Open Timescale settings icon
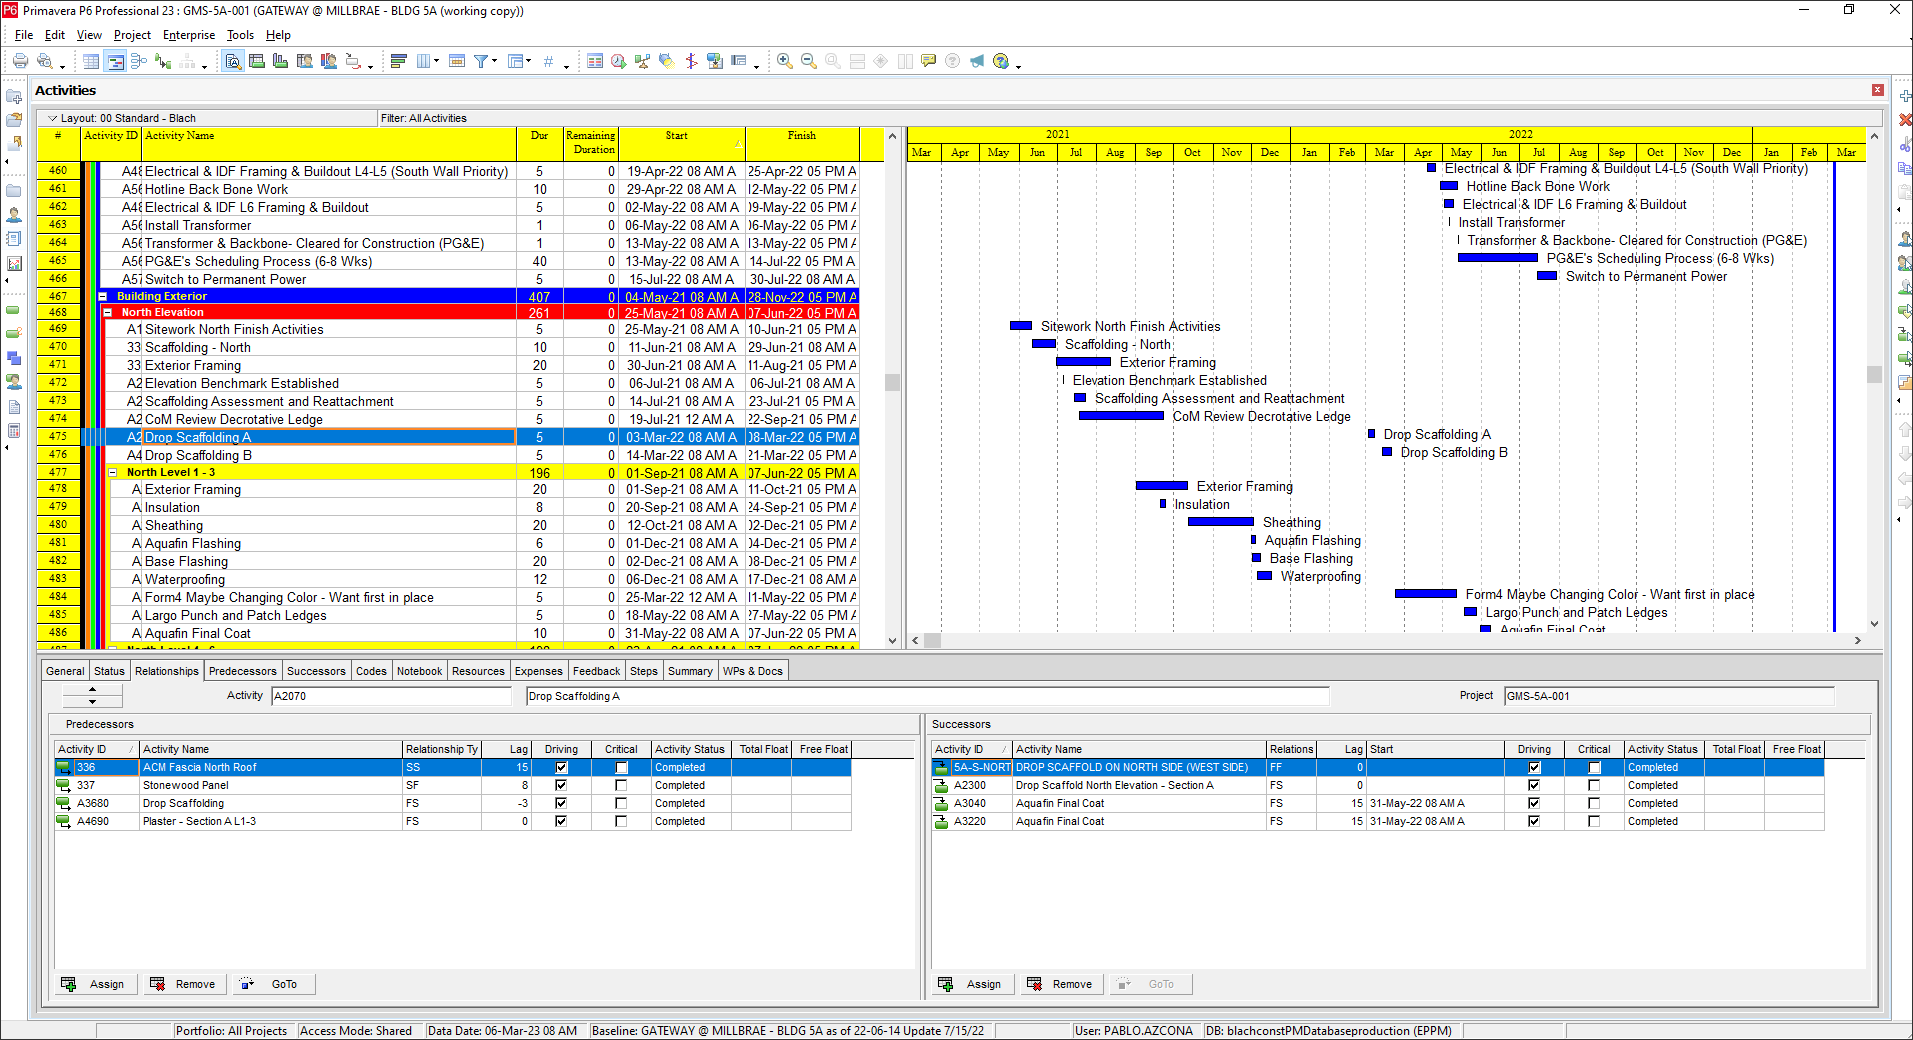 (457, 61)
